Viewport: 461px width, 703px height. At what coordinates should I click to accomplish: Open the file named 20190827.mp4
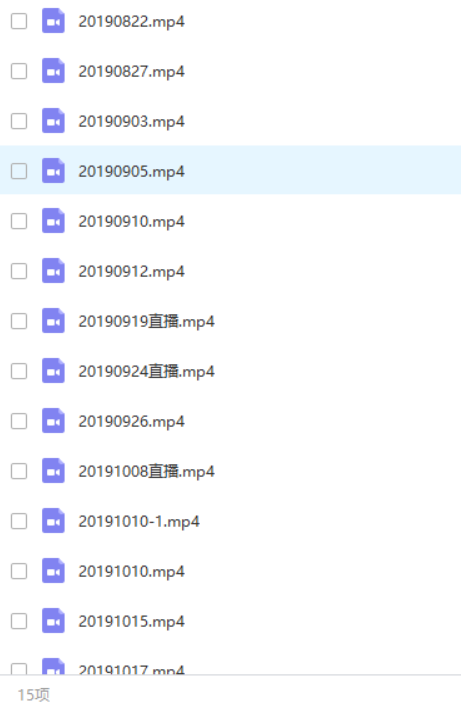click(x=131, y=72)
